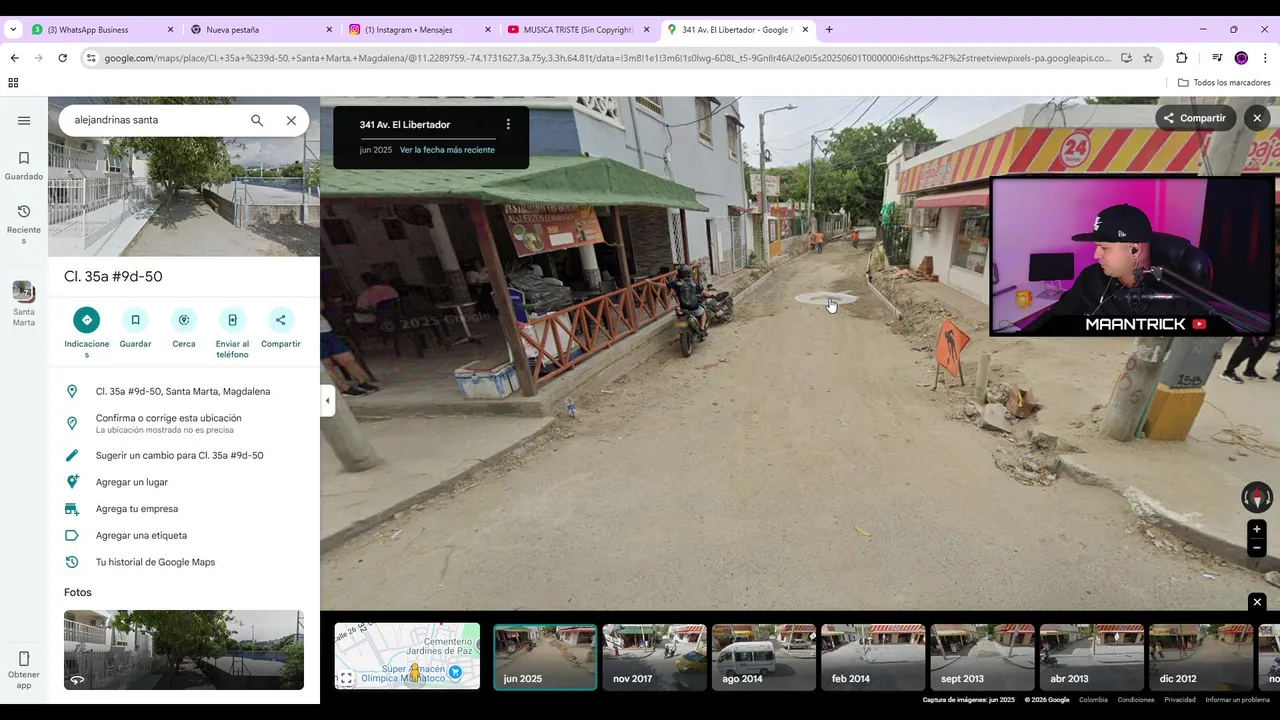Image resolution: width=1280 pixels, height=720 pixels.
Task: Click the Indicaciones directions button
Action: click(x=86, y=320)
